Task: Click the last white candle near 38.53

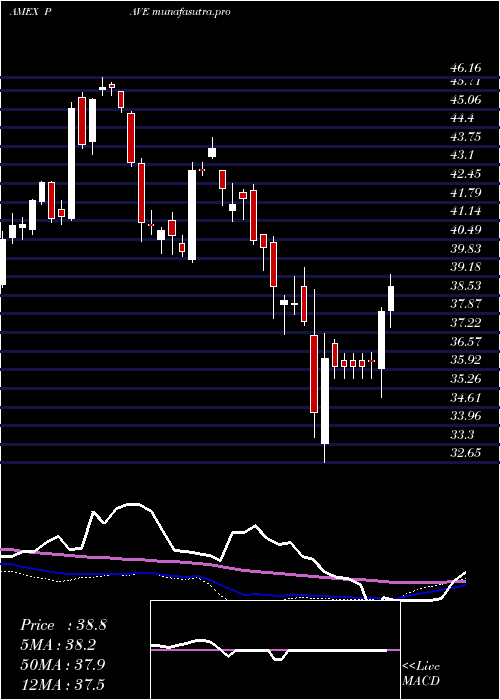Action: click(391, 298)
